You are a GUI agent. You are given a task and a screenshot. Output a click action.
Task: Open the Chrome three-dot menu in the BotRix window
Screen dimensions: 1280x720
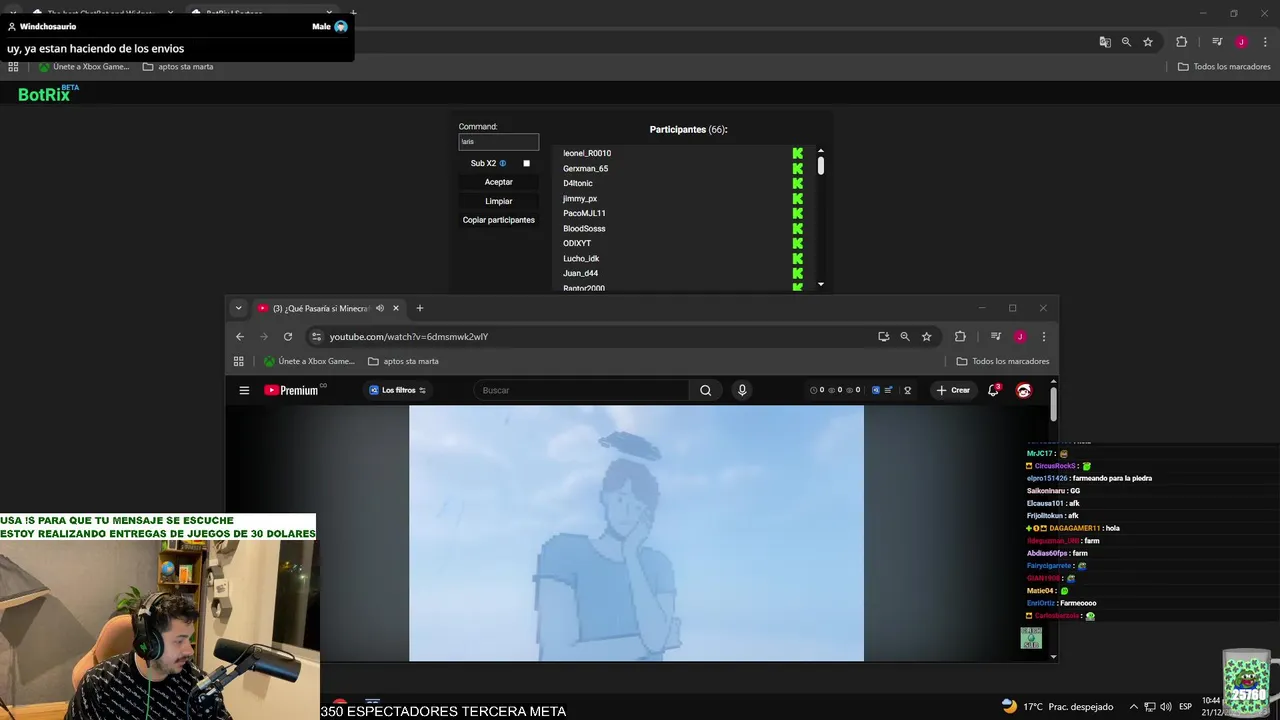(x=1265, y=42)
